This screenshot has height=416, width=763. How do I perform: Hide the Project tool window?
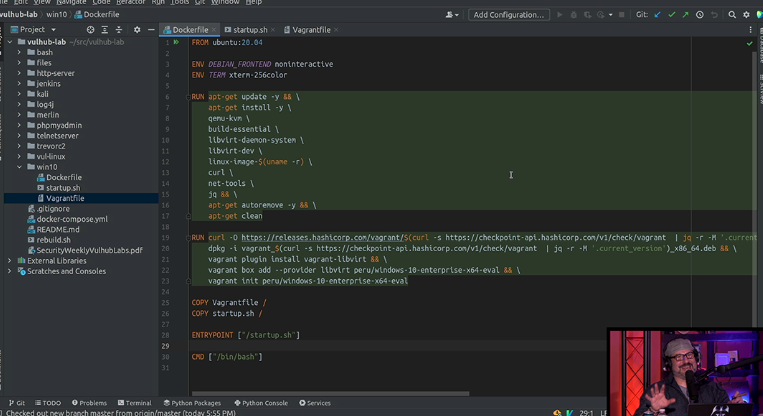(151, 30)
